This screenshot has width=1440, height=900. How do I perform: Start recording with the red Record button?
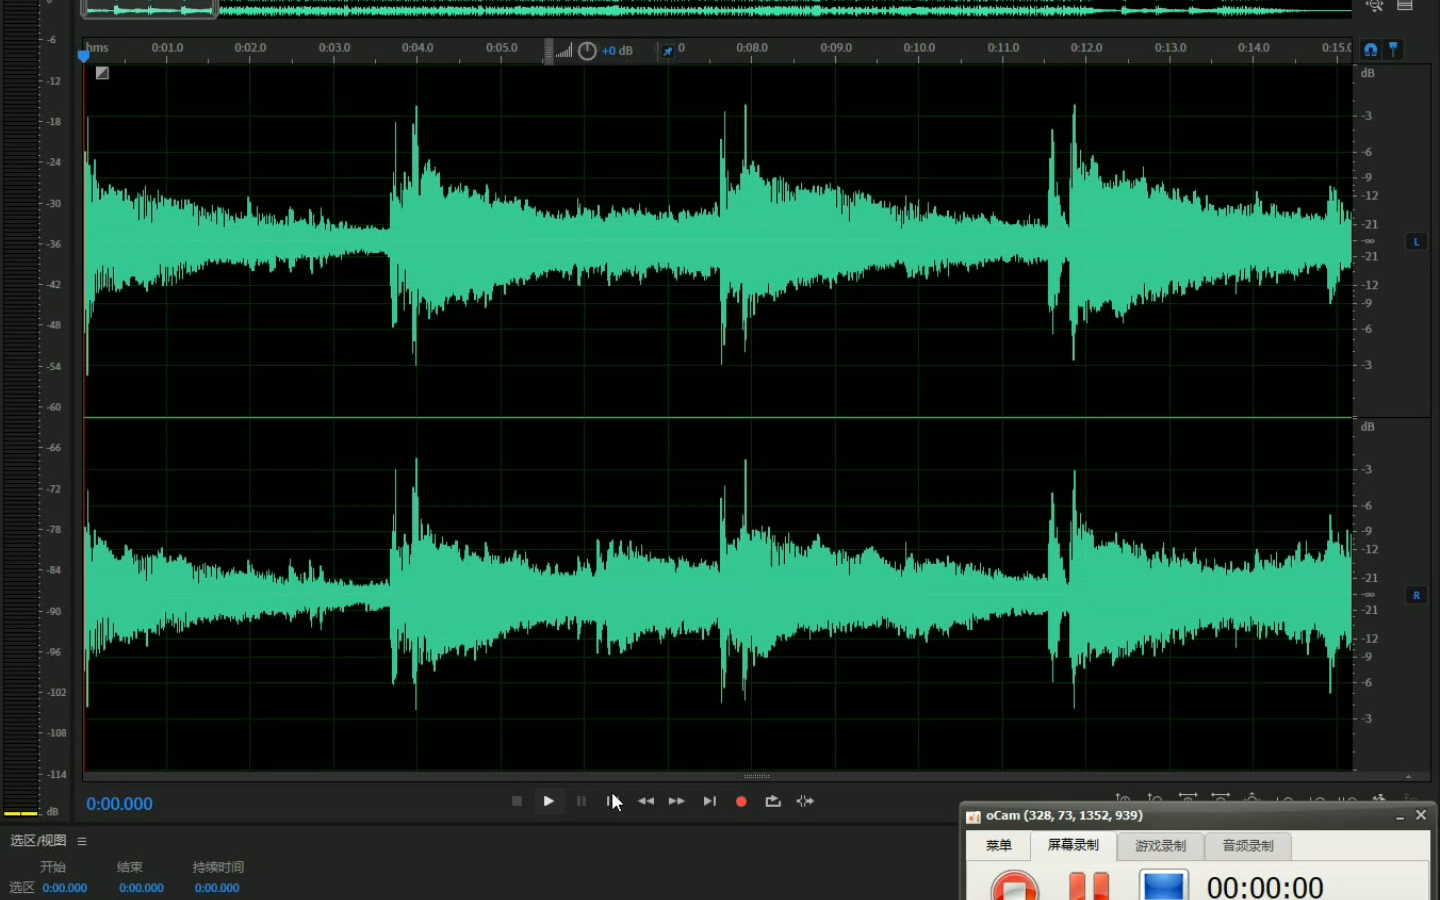[x=741, y=801]
